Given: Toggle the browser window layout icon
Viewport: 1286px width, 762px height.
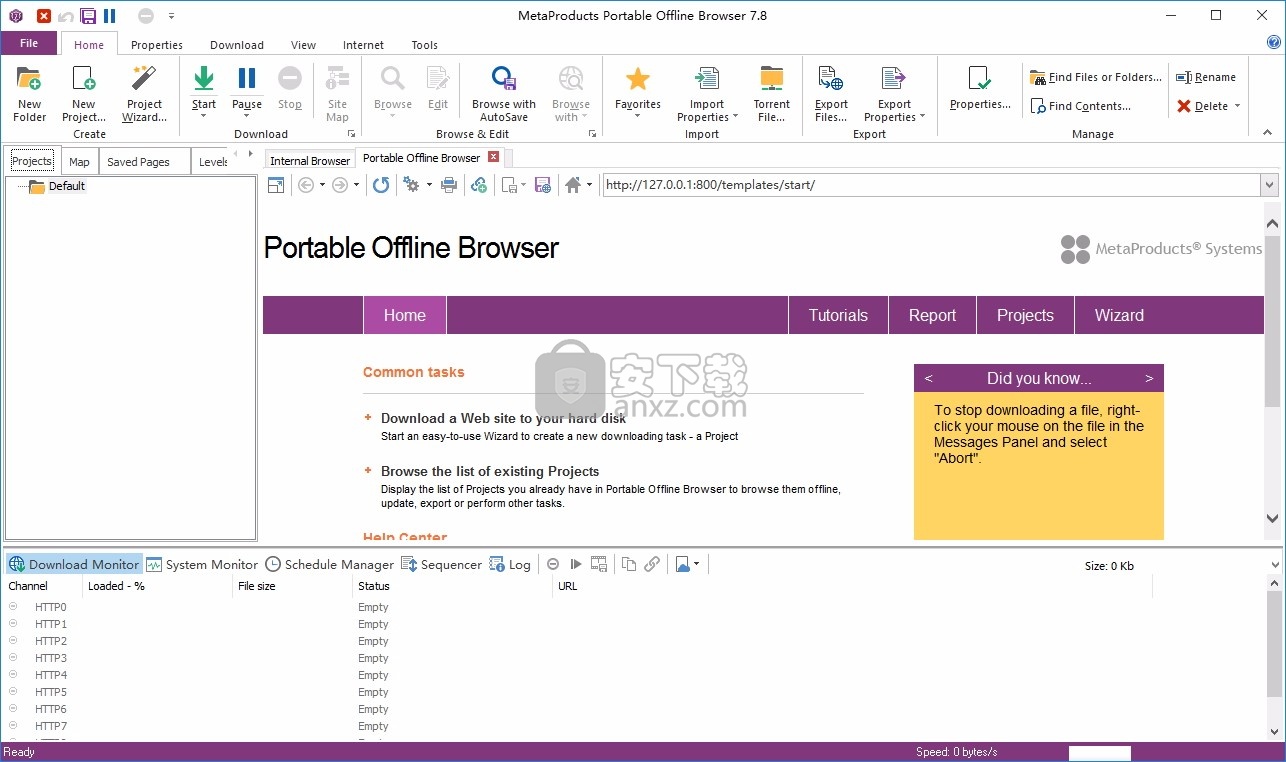Looking at the screenshot, I should [276, 185].
